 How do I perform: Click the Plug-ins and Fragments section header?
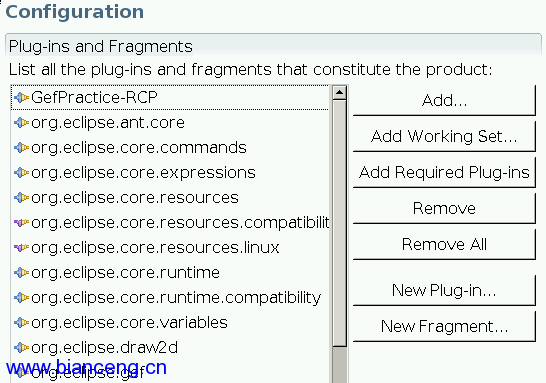101,47
